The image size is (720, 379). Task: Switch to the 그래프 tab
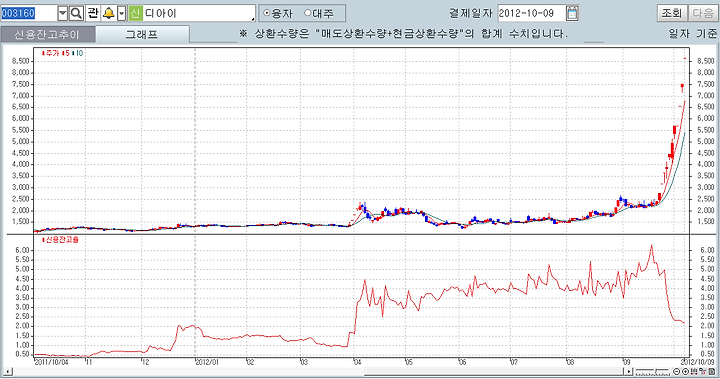pyautogui.click(x=142, y=34)
